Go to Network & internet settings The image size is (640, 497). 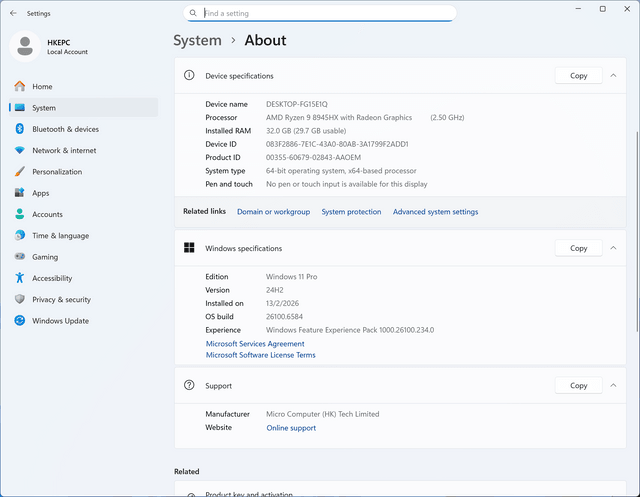click(x=84, y=150)
